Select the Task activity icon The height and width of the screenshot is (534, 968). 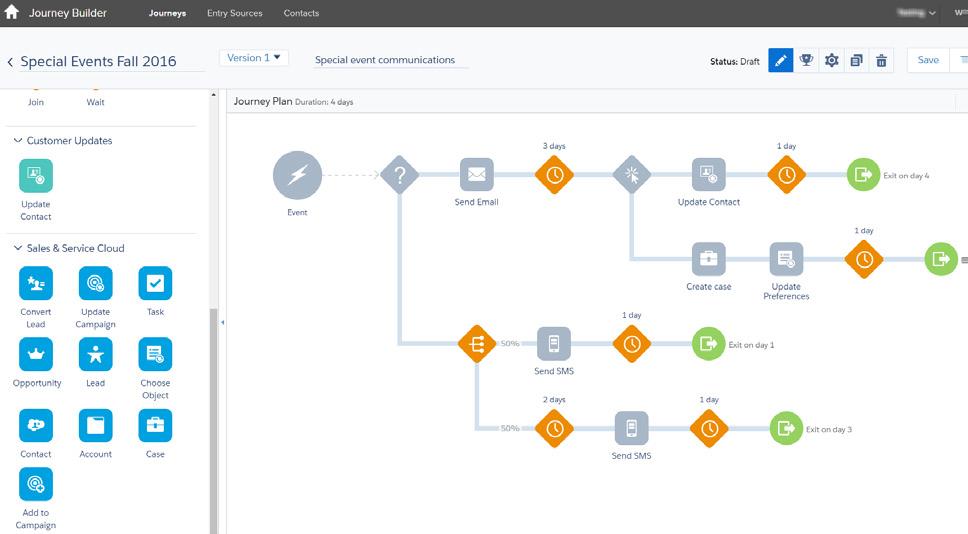(155, 283)
